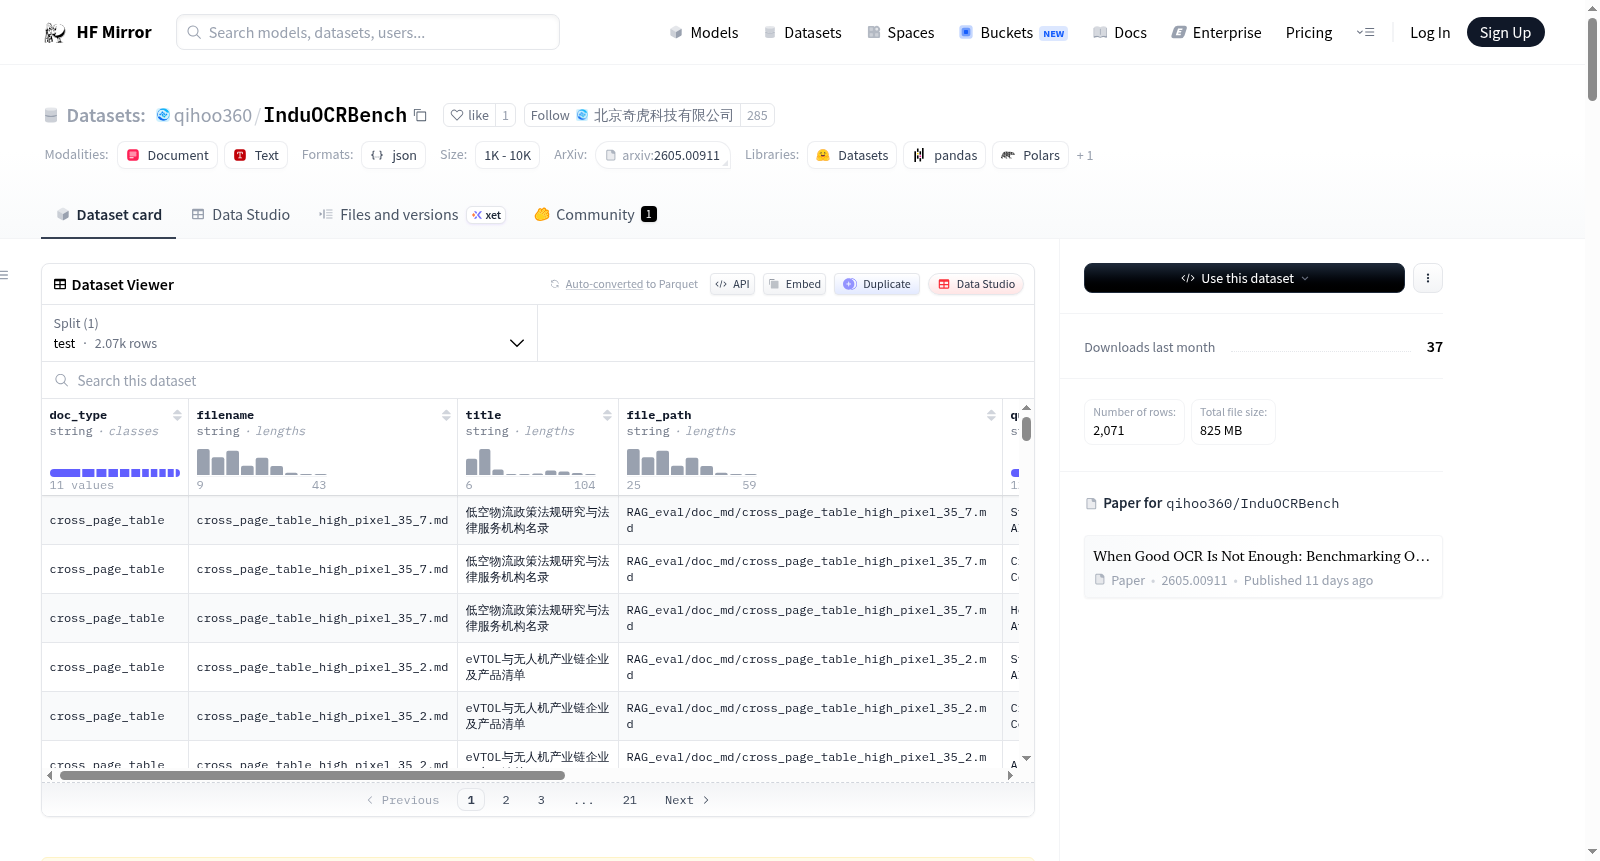Go to page 2 of the table
1600x861 pixels.
coord(506,801)
